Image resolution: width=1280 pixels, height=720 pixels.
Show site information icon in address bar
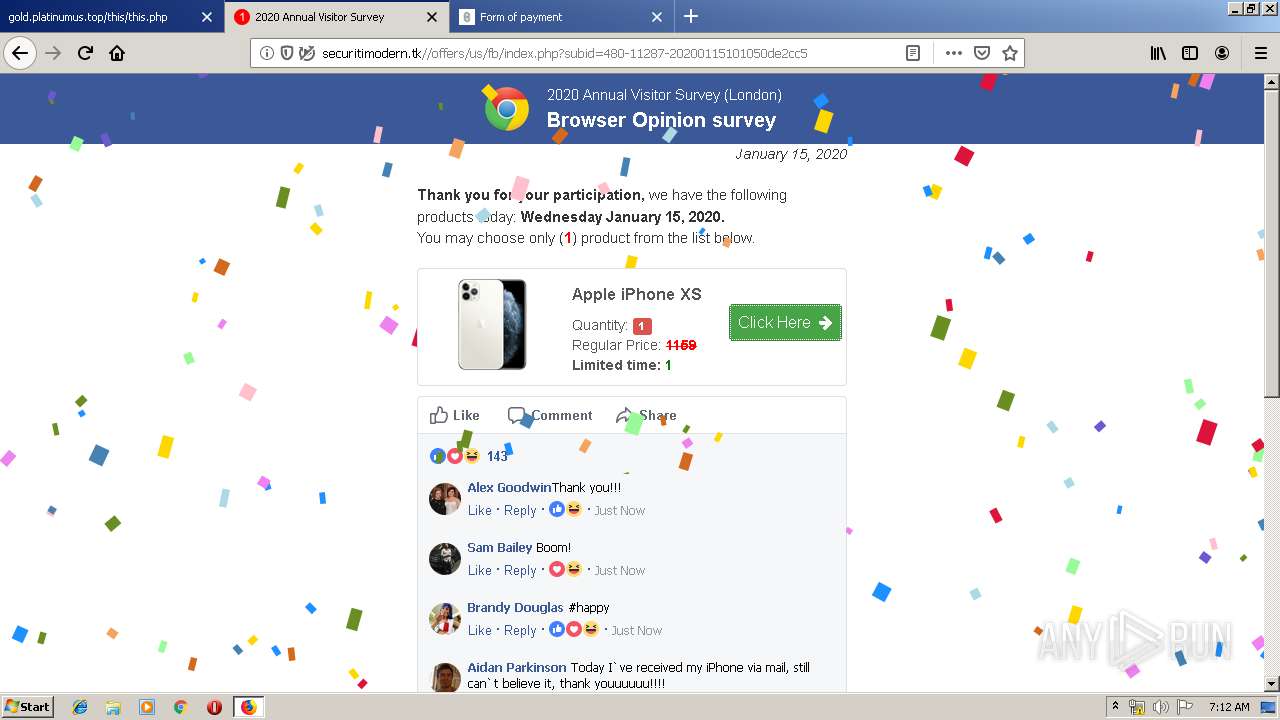tap(267, 53)
